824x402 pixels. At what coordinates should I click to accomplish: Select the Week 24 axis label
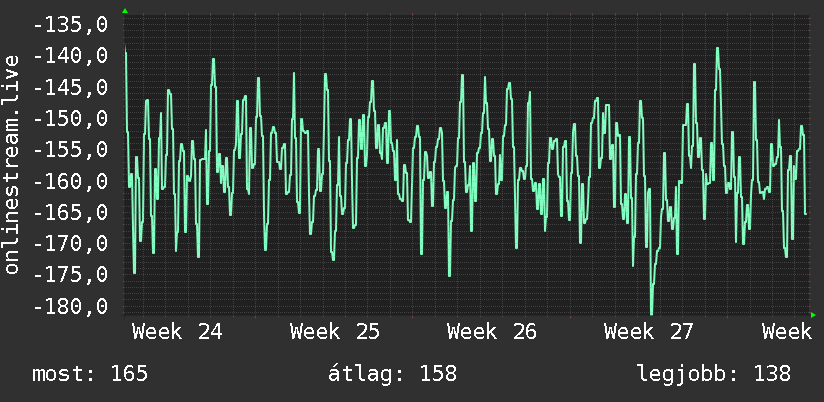click(x=177, y=332)
